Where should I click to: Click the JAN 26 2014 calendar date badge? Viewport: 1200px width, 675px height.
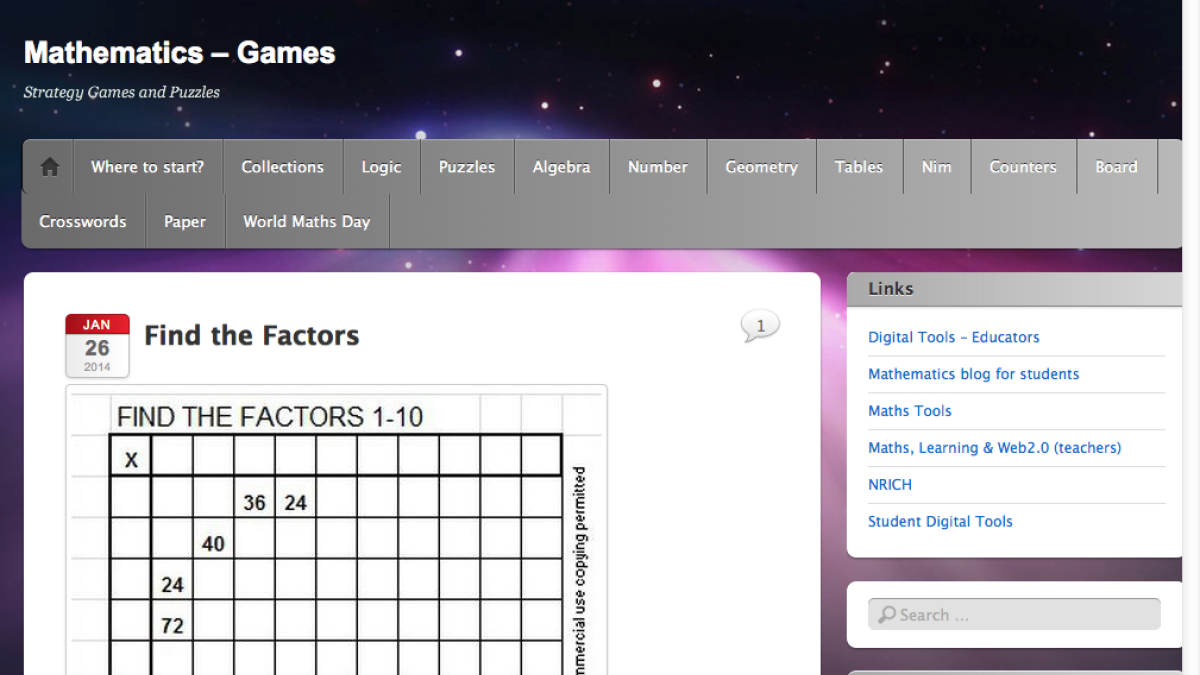(x=96, y=346)
